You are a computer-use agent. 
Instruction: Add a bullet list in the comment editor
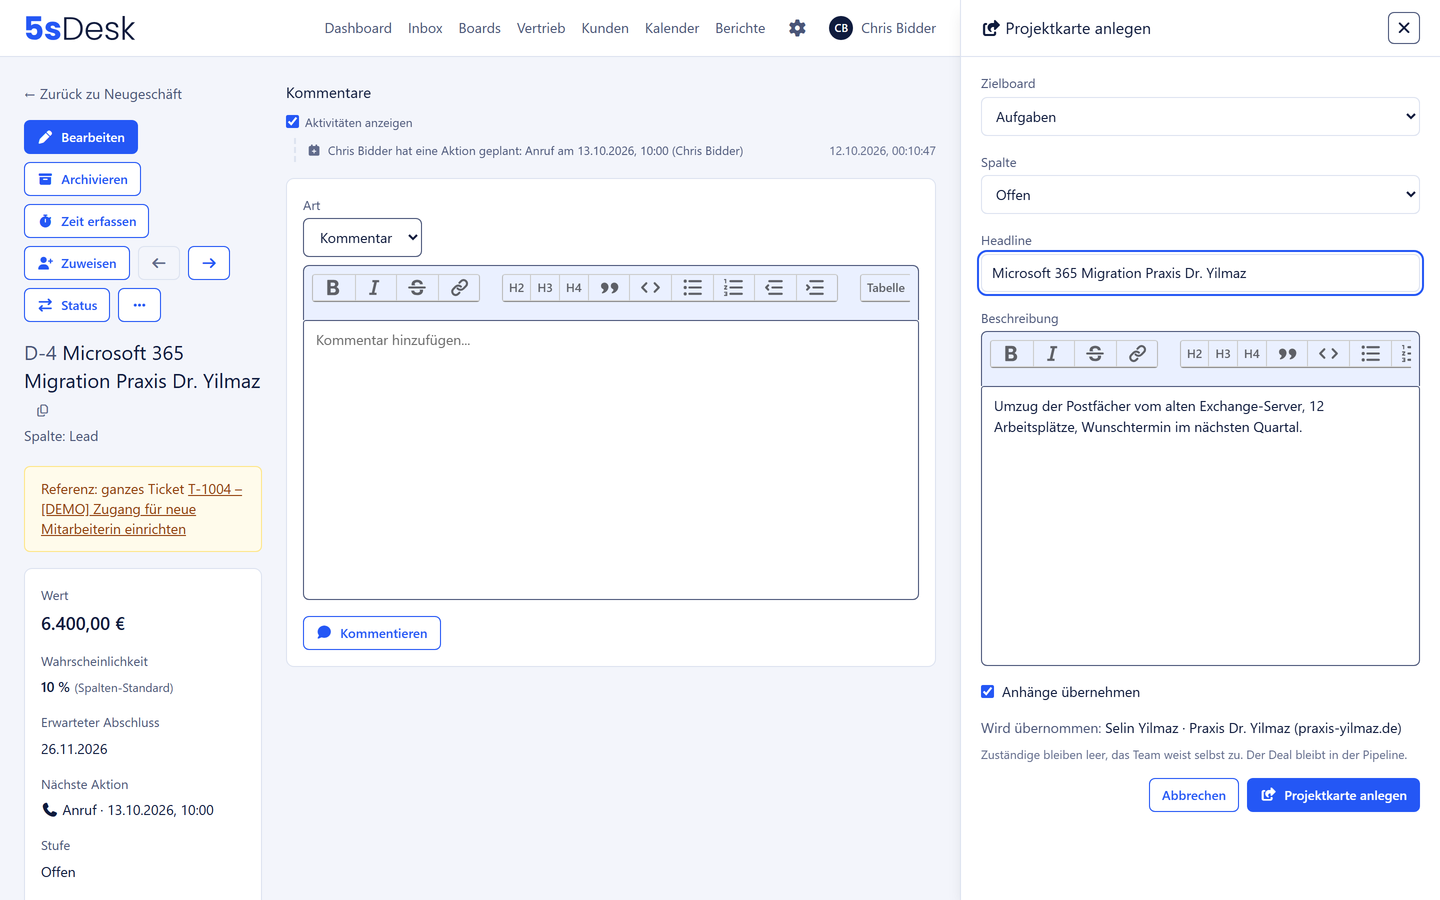pos(692,288)
